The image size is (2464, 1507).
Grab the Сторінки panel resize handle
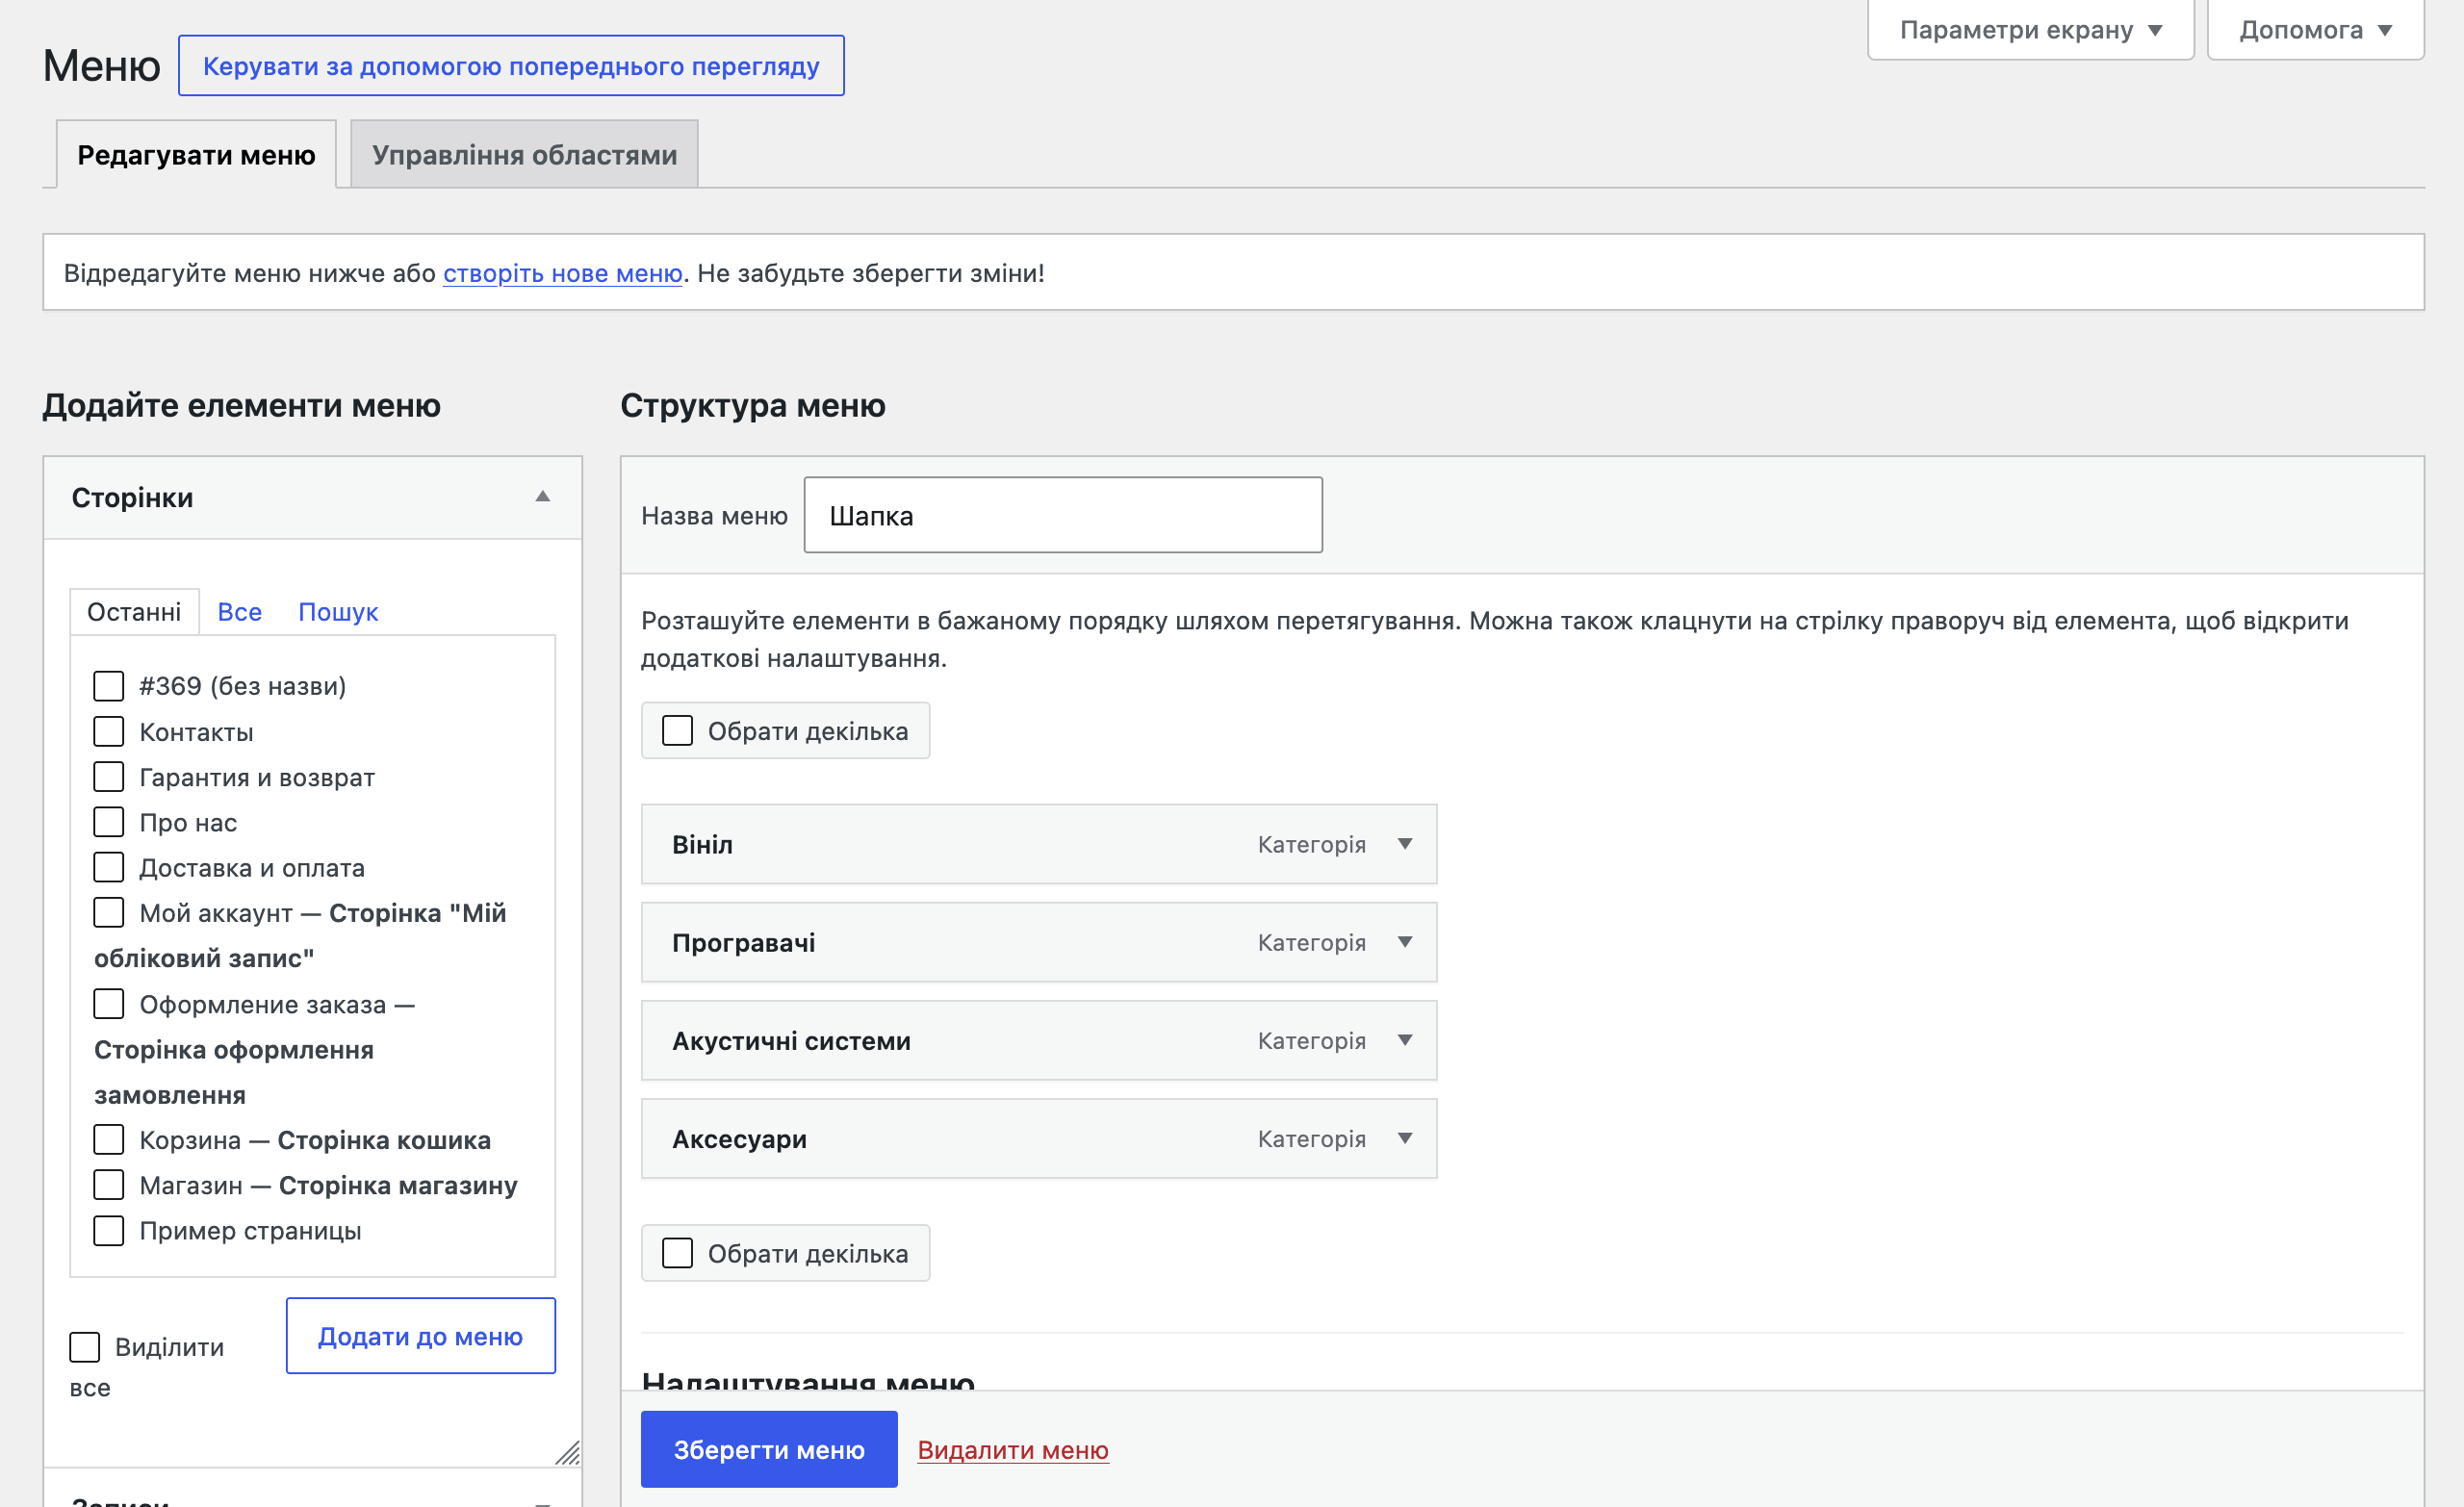pos(568,1453)
